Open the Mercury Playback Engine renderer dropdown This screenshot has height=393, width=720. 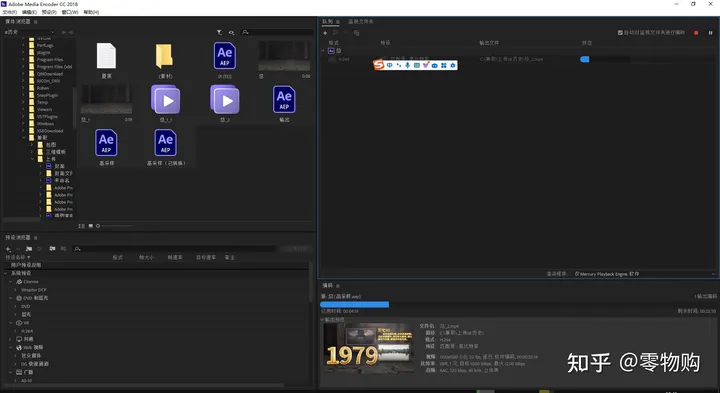645,274
